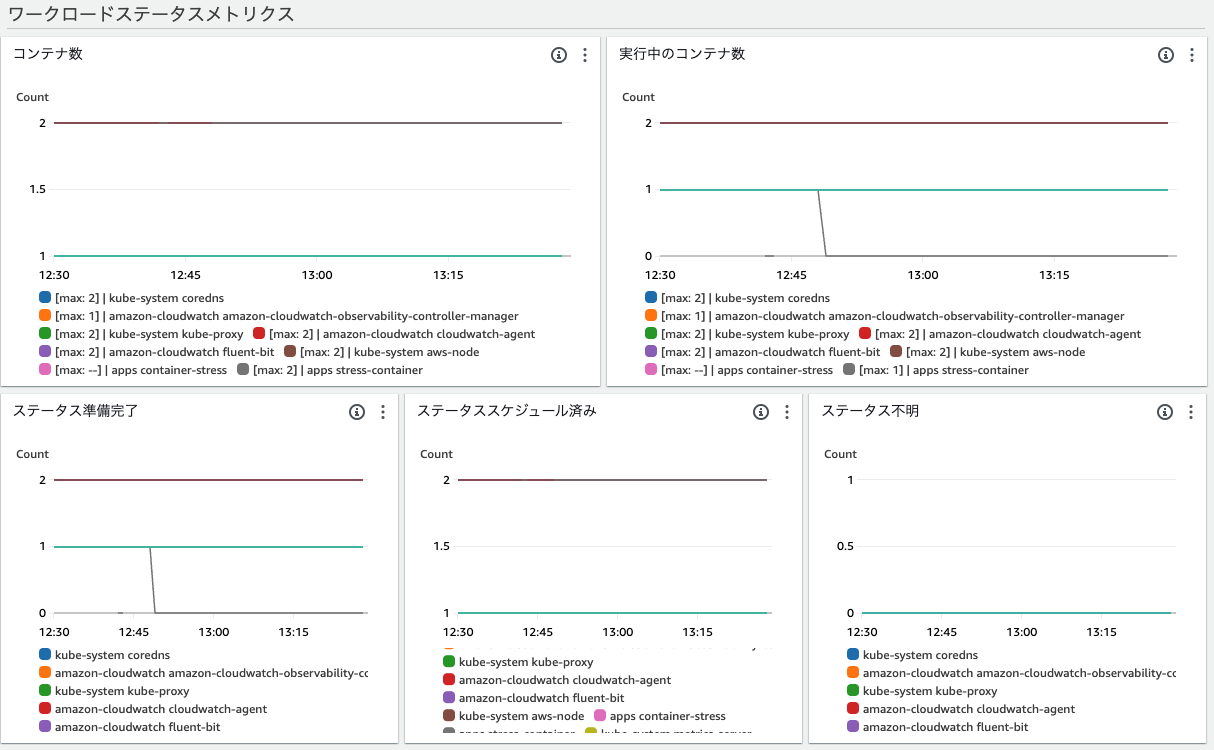Toggle purple fluent-bit swatch in 実行中のコンテナ数 legend
This screenshot has width=1214, height=750.
pyautogui.click(x=651, y=352)
